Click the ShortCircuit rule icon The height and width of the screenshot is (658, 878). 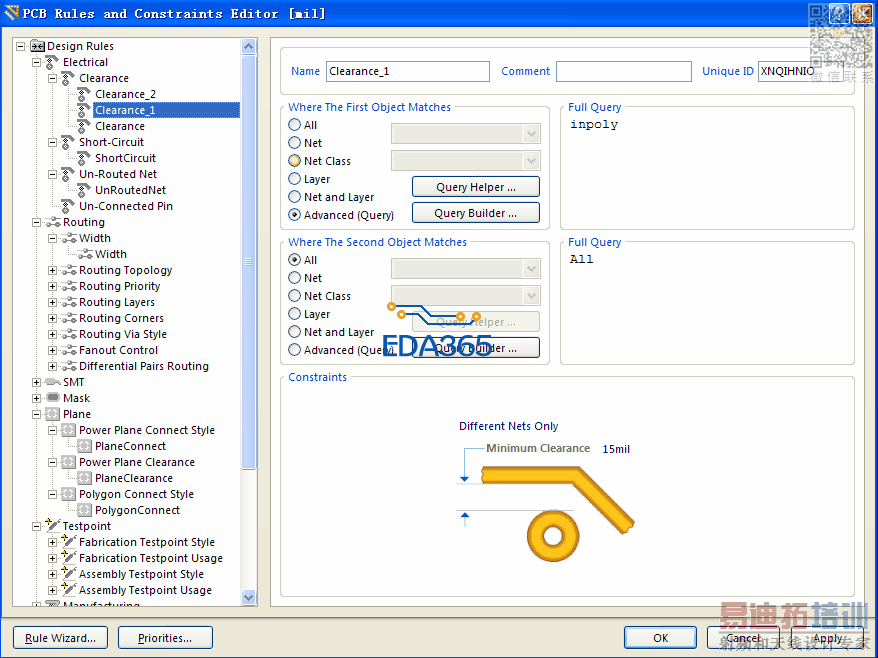click(85, 158)
